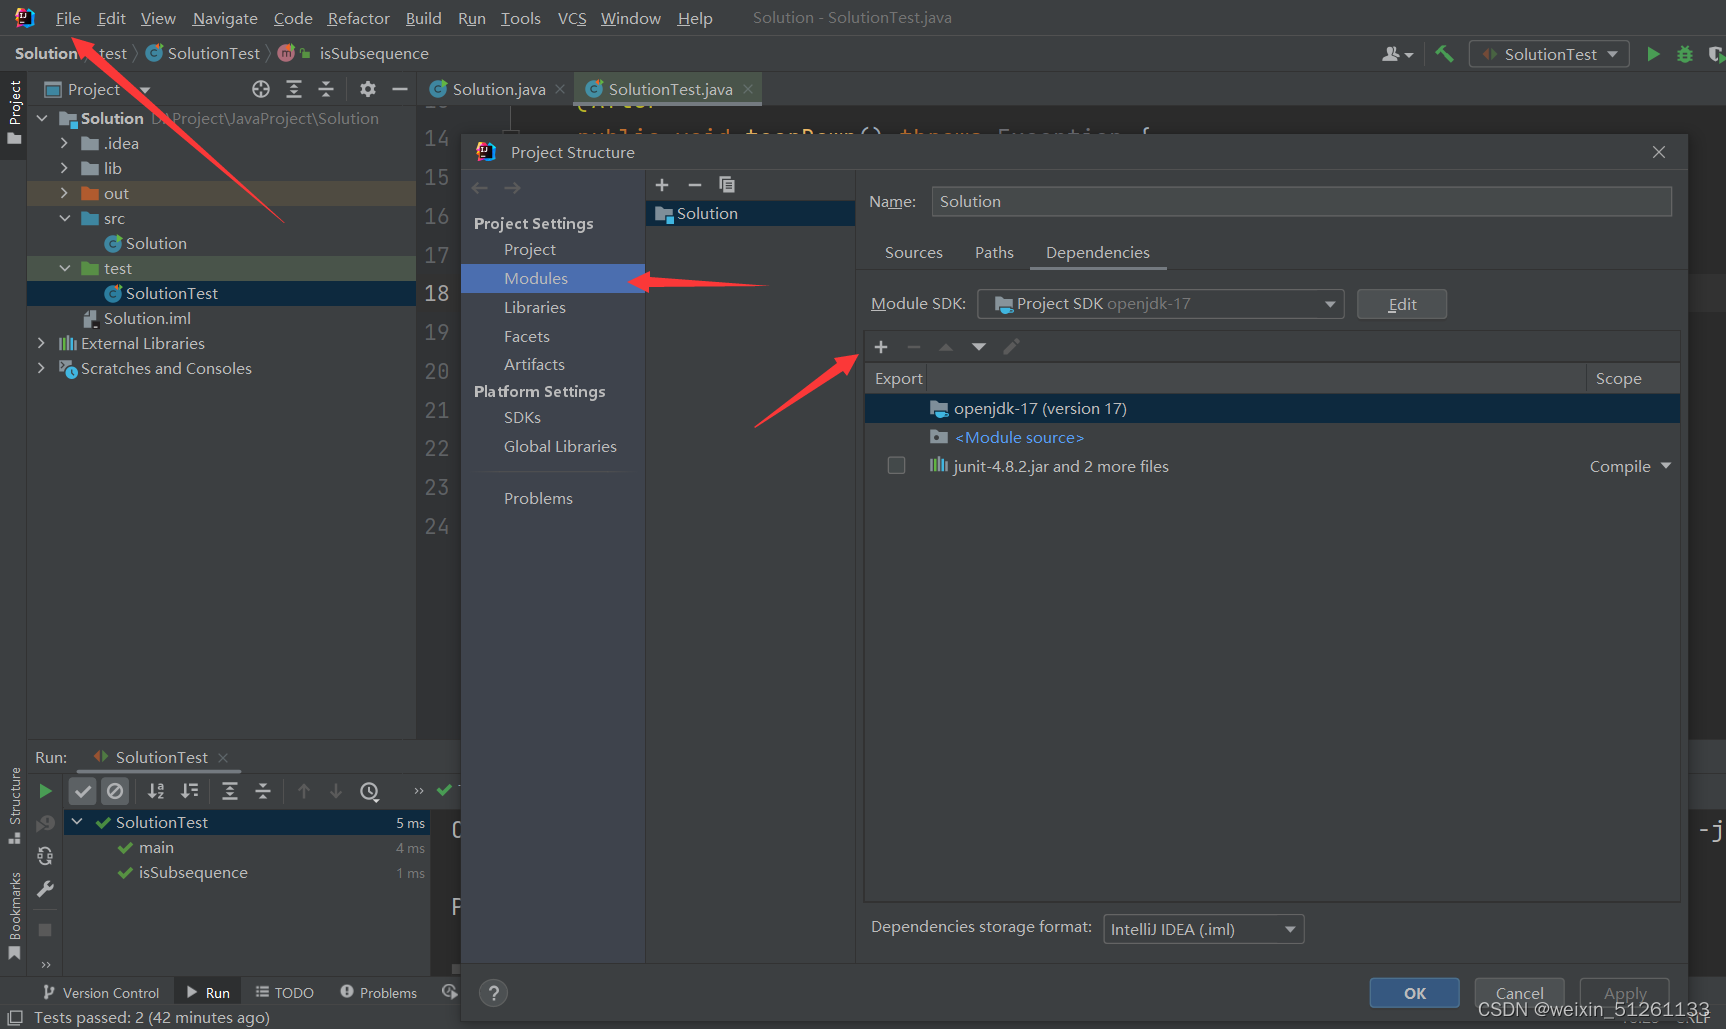Click OK in Project Structure
The image size is (1726, 1029).
1415,993
